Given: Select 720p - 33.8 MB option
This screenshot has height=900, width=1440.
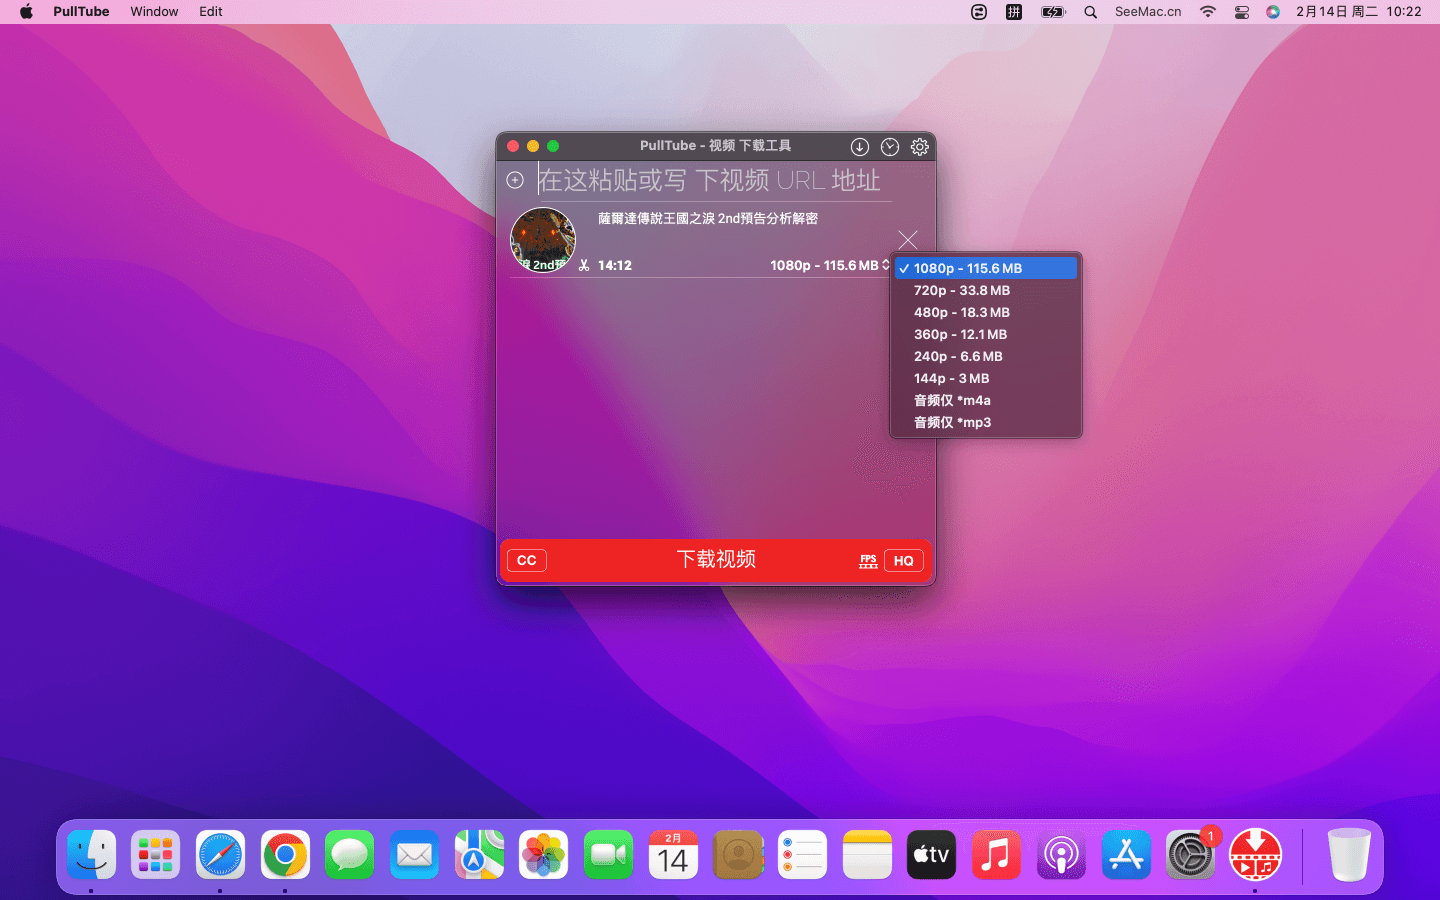Looking at the screenshot, I should coord(986,290).
